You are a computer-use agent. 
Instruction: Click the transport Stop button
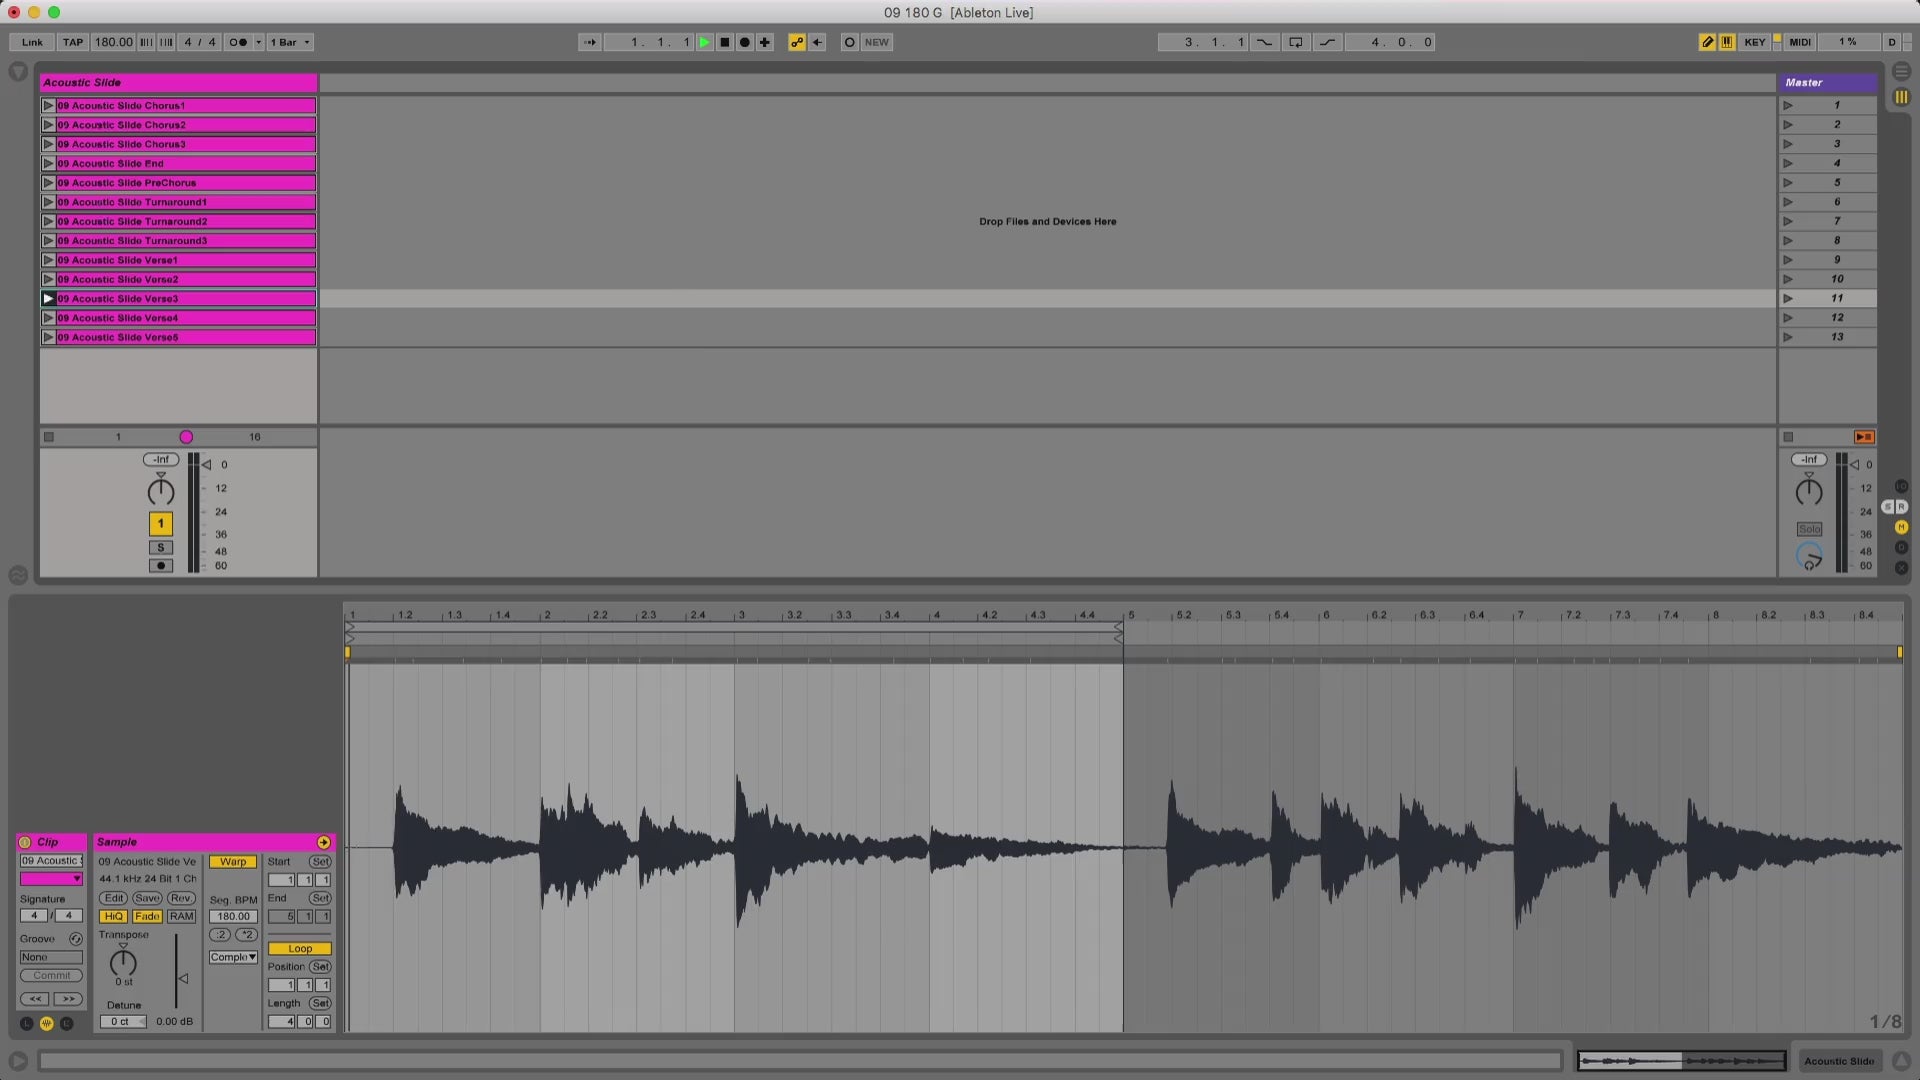(725, 42)
